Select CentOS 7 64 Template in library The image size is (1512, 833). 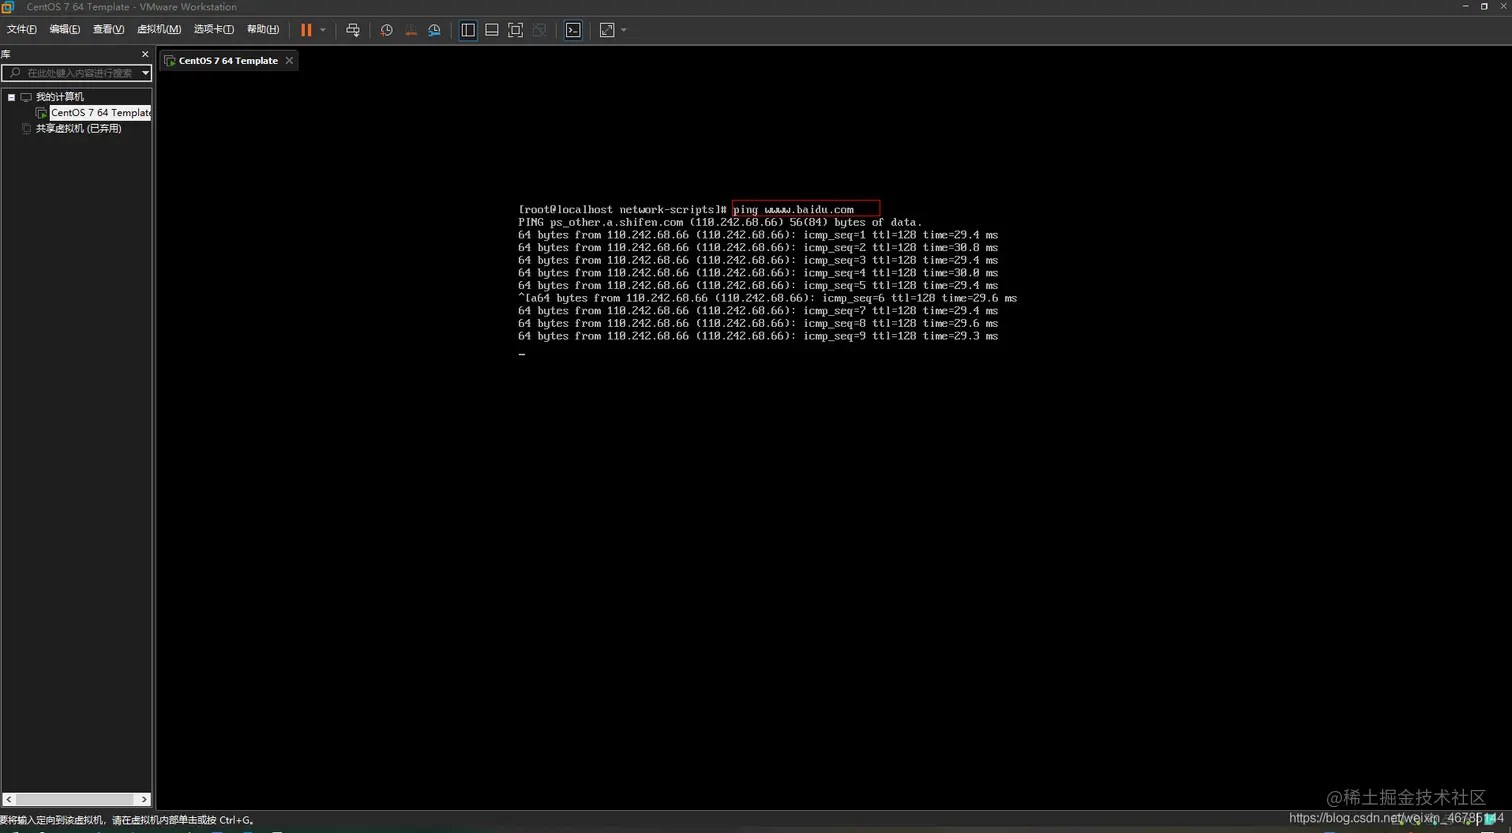click(101, 113)
